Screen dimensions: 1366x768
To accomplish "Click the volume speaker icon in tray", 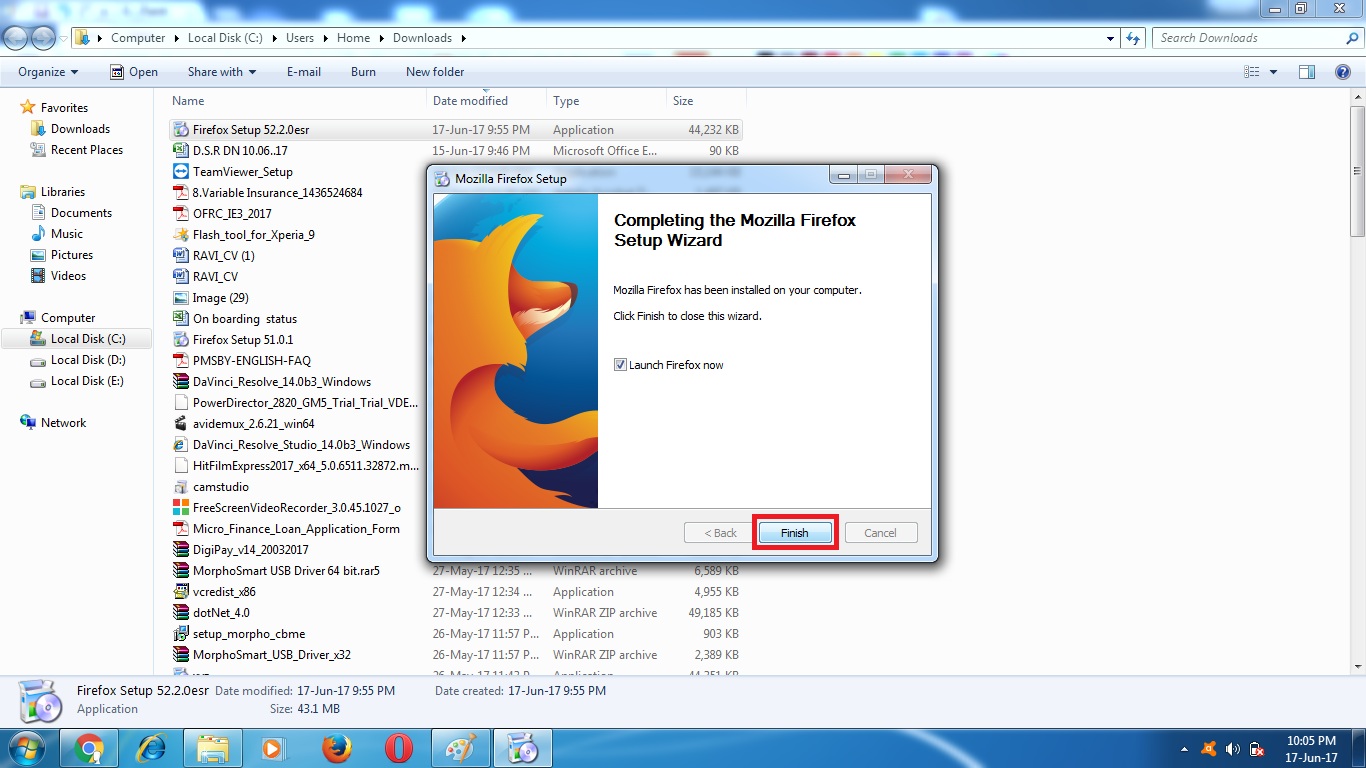I will [1233, 749].
